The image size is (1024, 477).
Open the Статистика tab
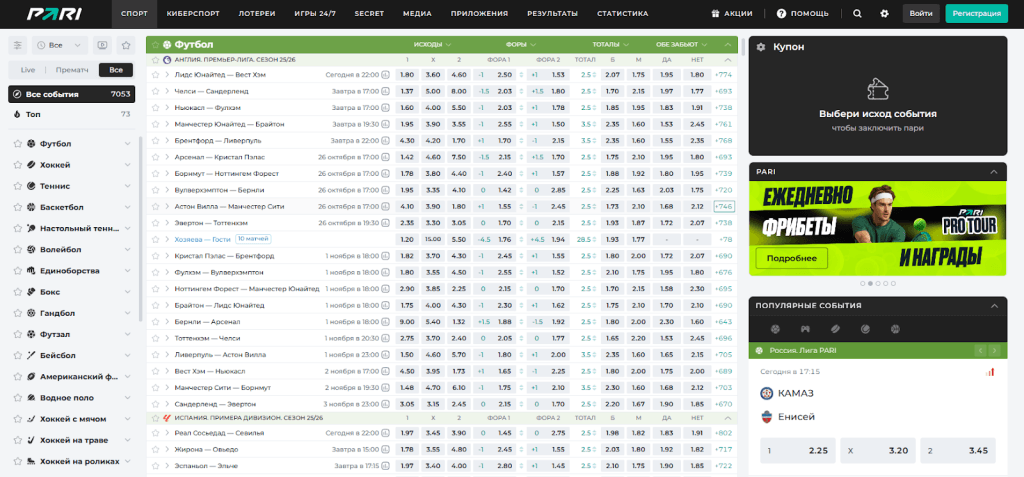[623, 13]
